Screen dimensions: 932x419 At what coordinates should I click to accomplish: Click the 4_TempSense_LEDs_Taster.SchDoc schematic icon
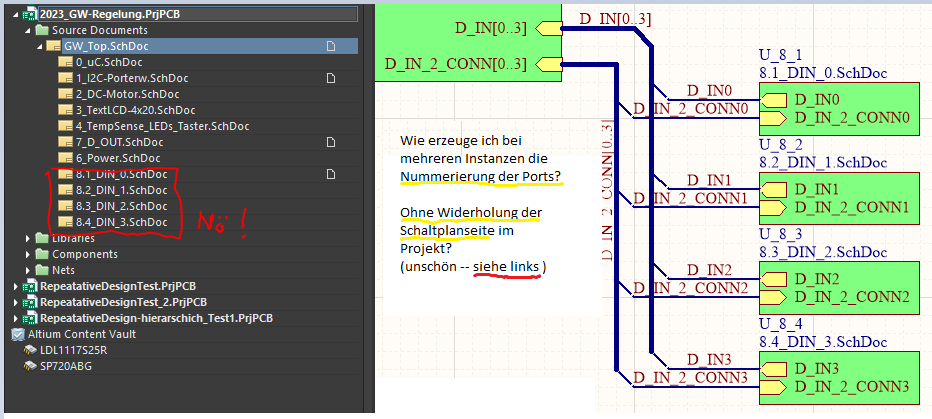coord(64,126)
